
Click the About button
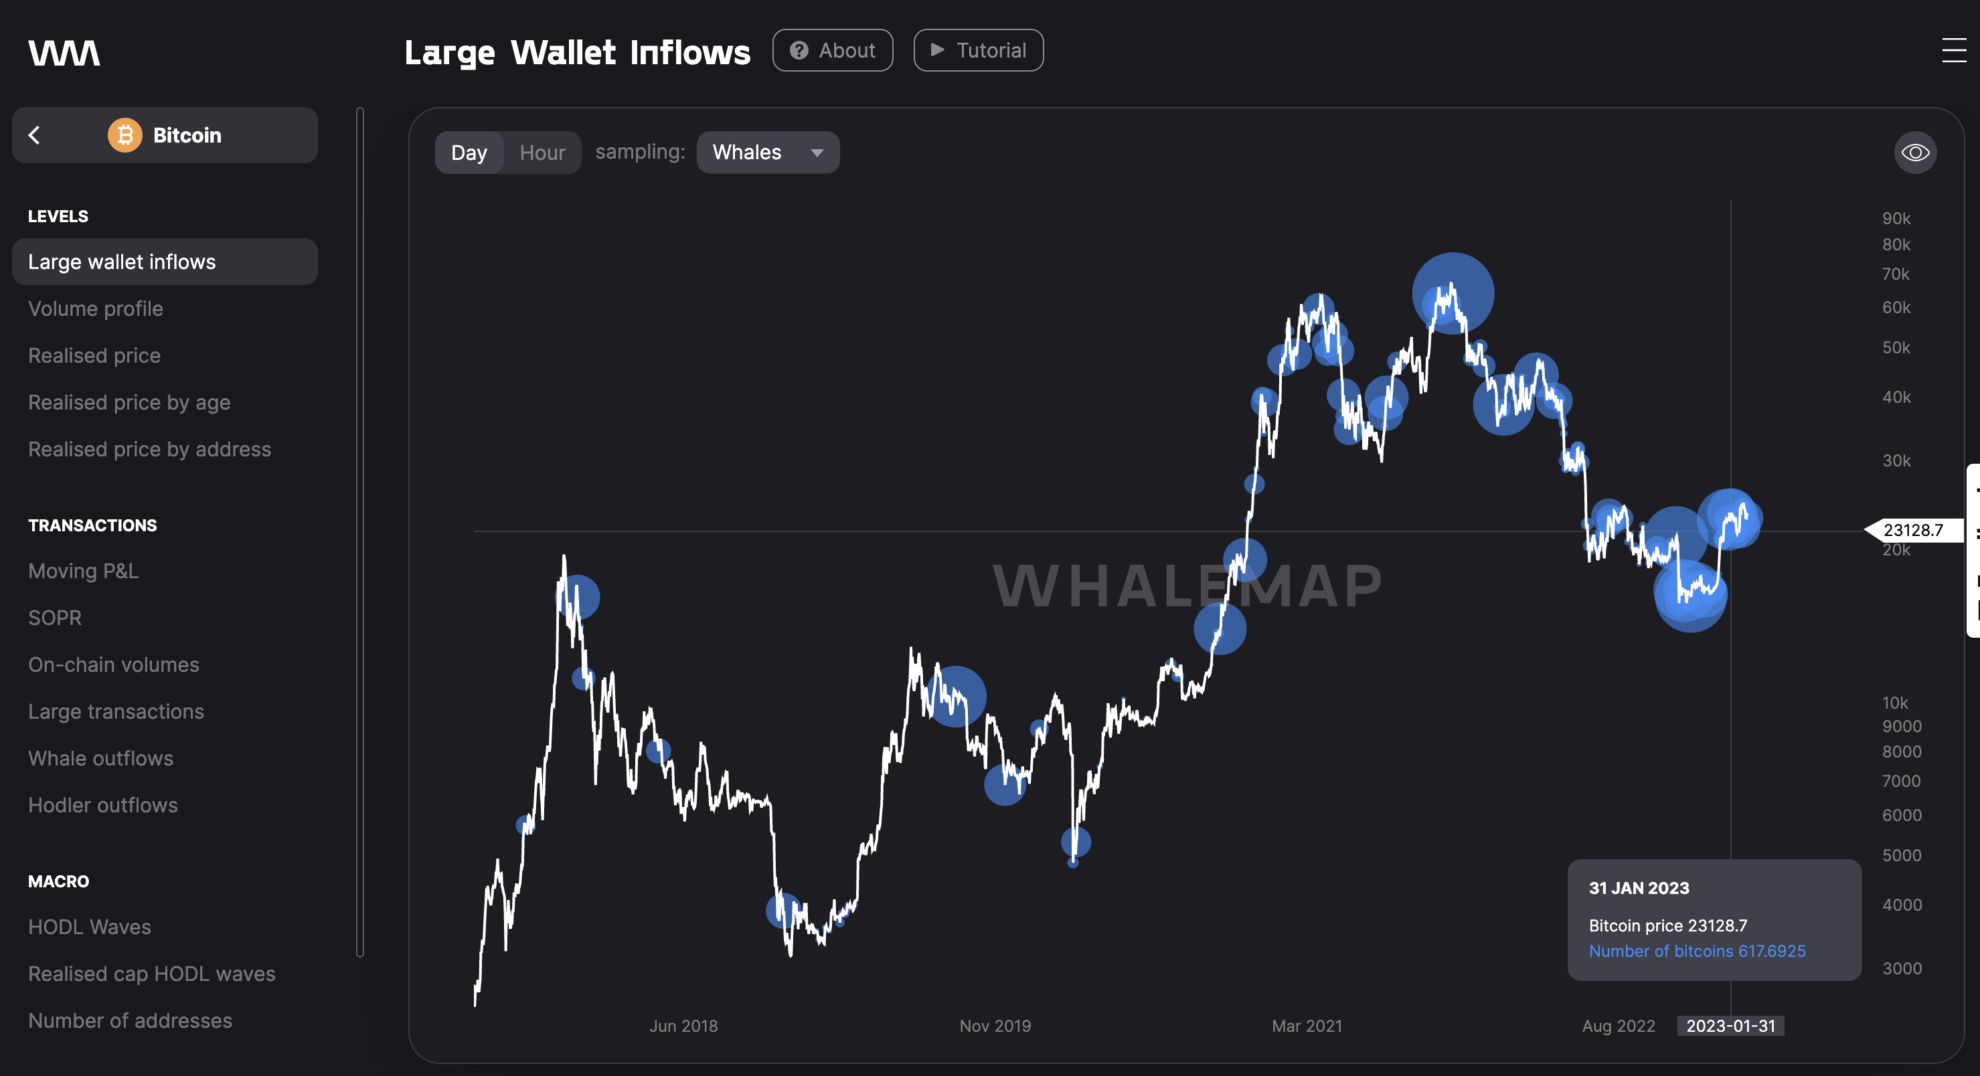(833, 50)
